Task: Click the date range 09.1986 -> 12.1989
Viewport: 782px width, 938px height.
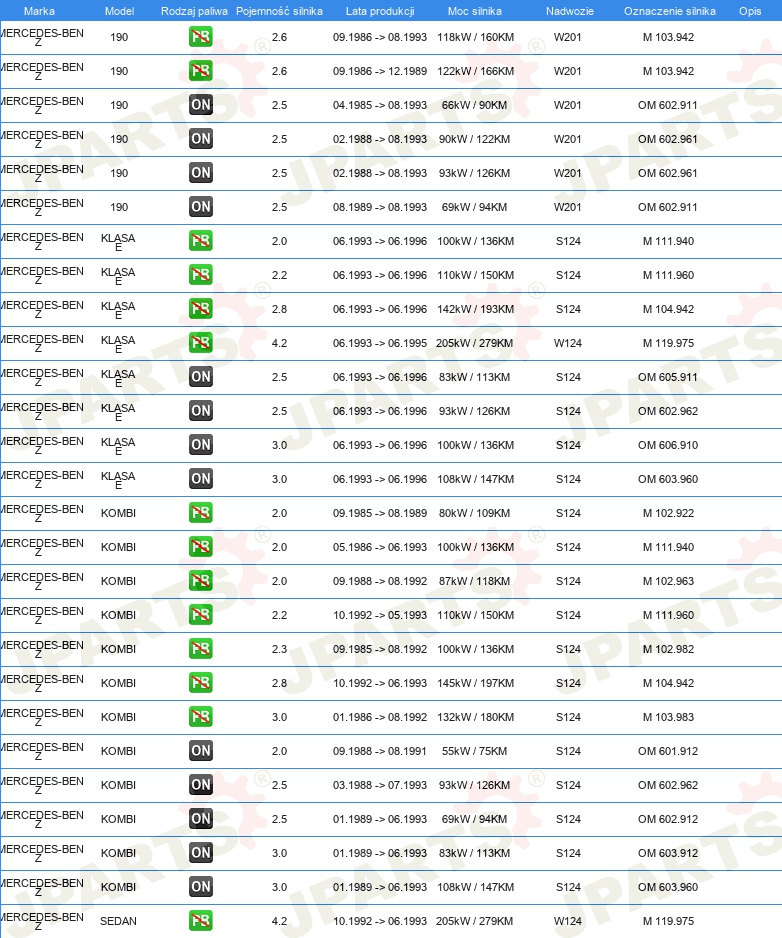Action: click(x=380, y=71)
